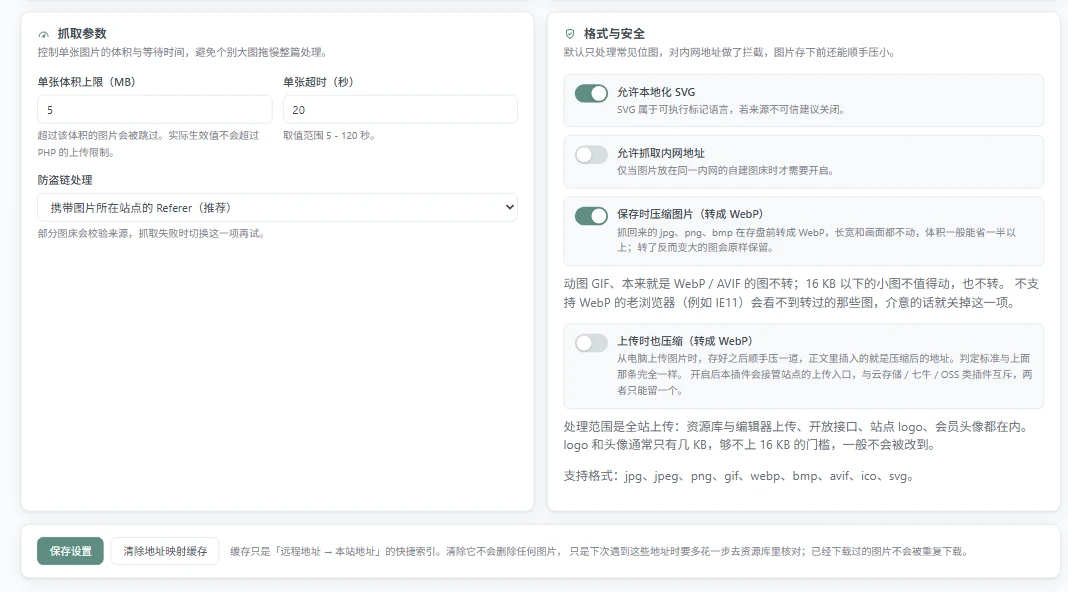
Task: Click the cache explanation starting 缓存只是
Action: 599,552
